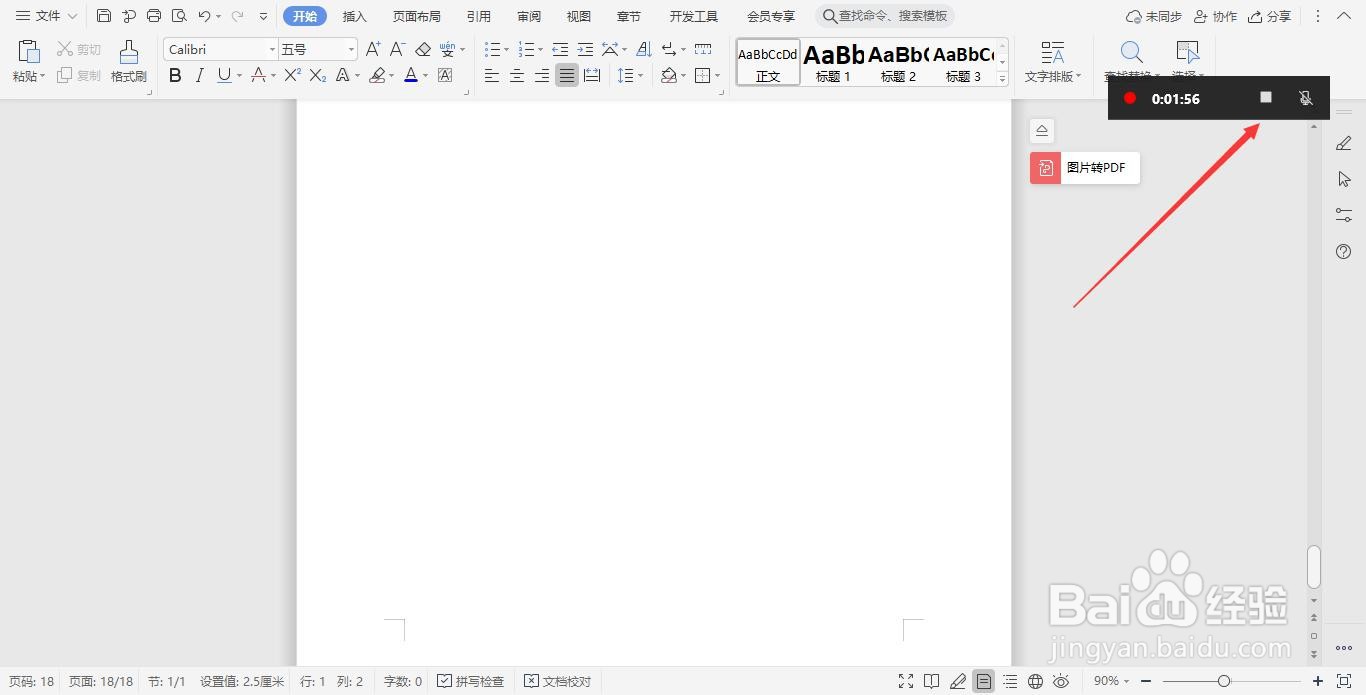Center align text
This screenshot has height=695, width=1366.
point(517,75)
